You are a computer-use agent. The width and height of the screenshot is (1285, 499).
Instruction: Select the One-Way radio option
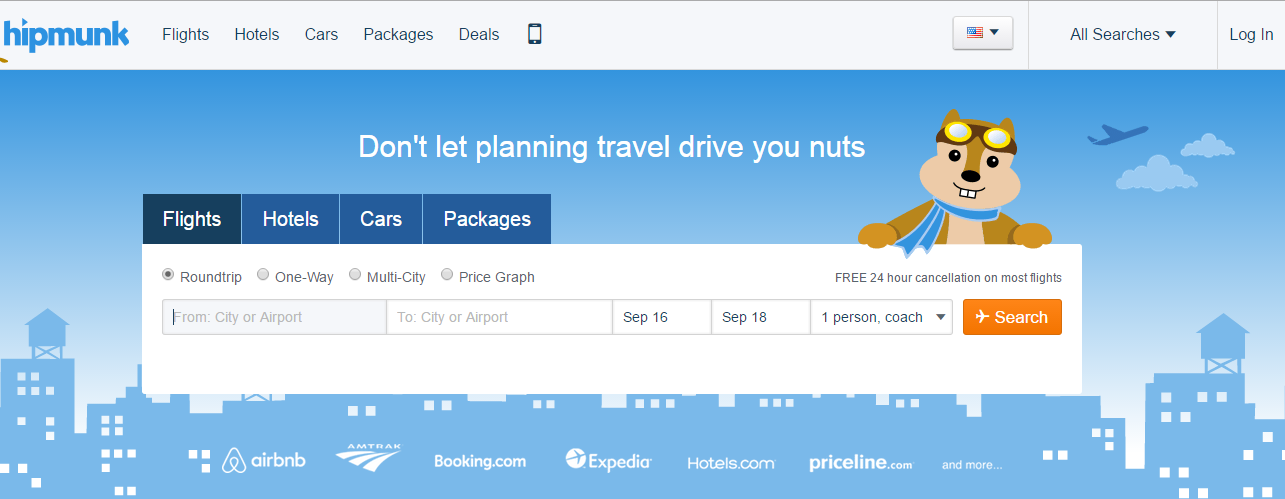tap(295, 276)
